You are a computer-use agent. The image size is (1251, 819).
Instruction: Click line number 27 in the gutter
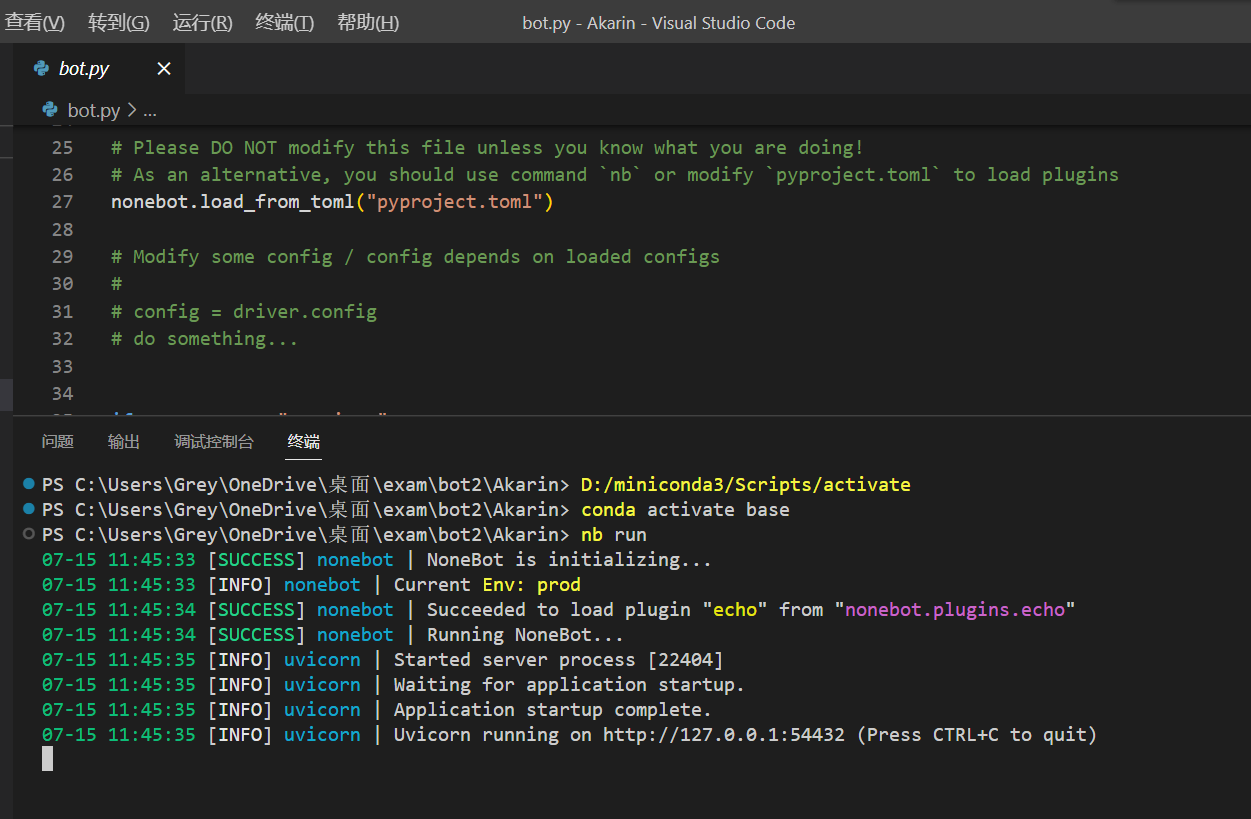[62, 202]
